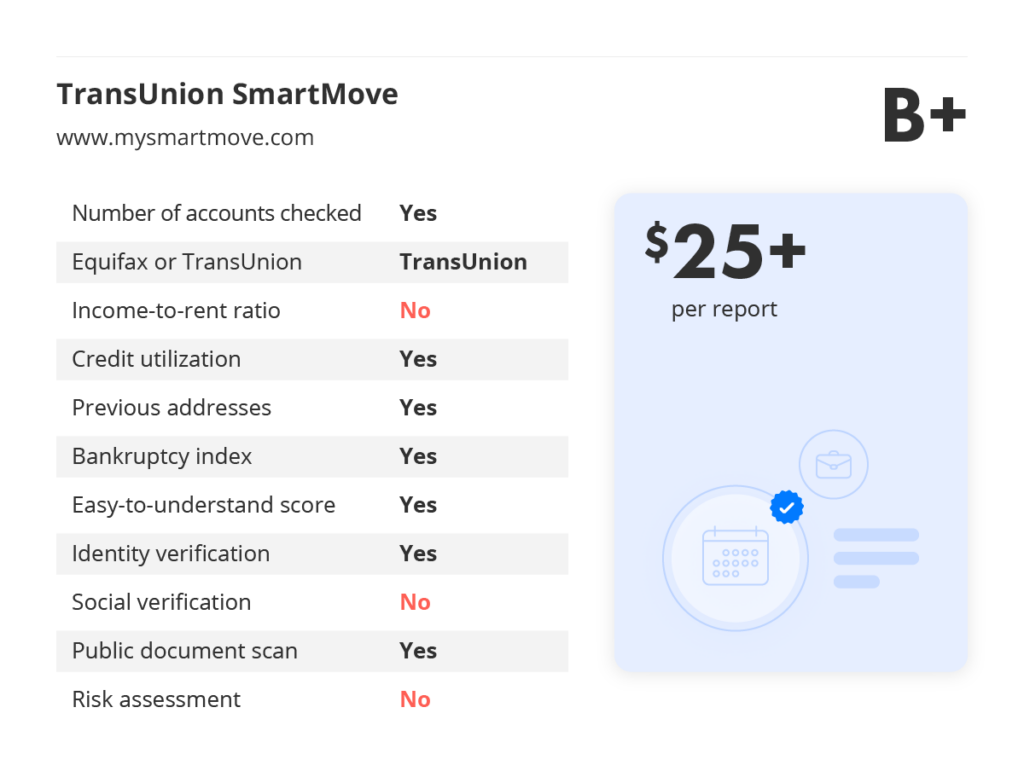1024x777 pixels.
Task: Select the Number of accounts checked row
Action: coord(312,214)
